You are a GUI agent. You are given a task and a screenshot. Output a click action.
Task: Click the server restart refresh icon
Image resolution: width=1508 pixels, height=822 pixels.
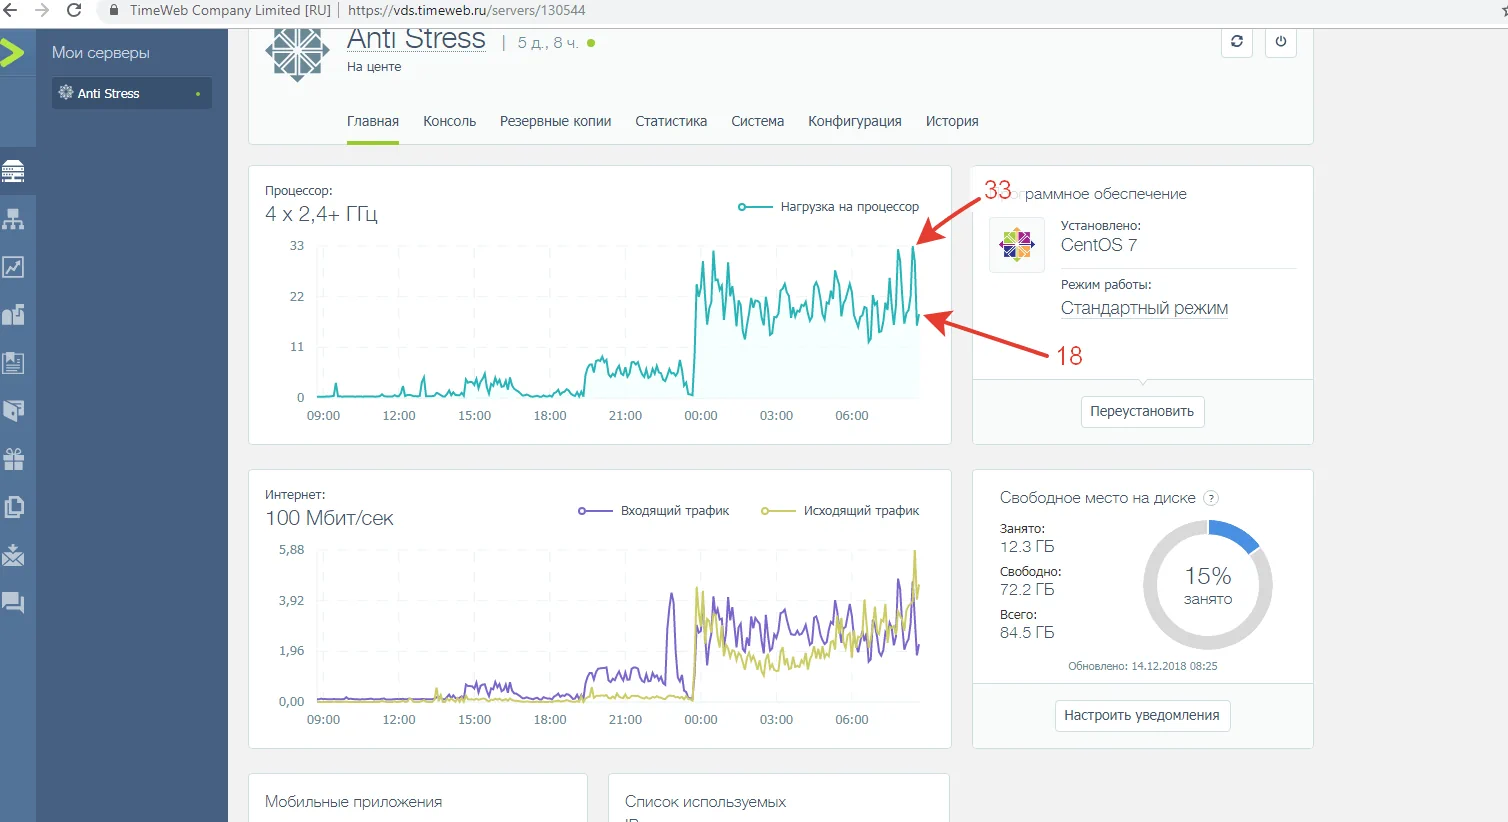(x=1237, y=42)
